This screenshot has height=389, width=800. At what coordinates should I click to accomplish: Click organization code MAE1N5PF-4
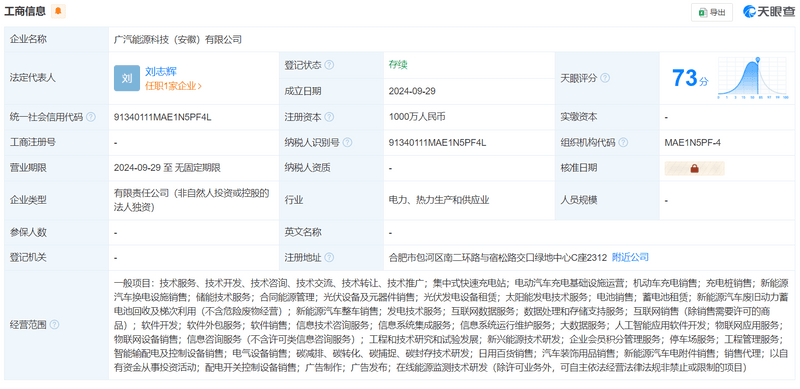(692, 142)
